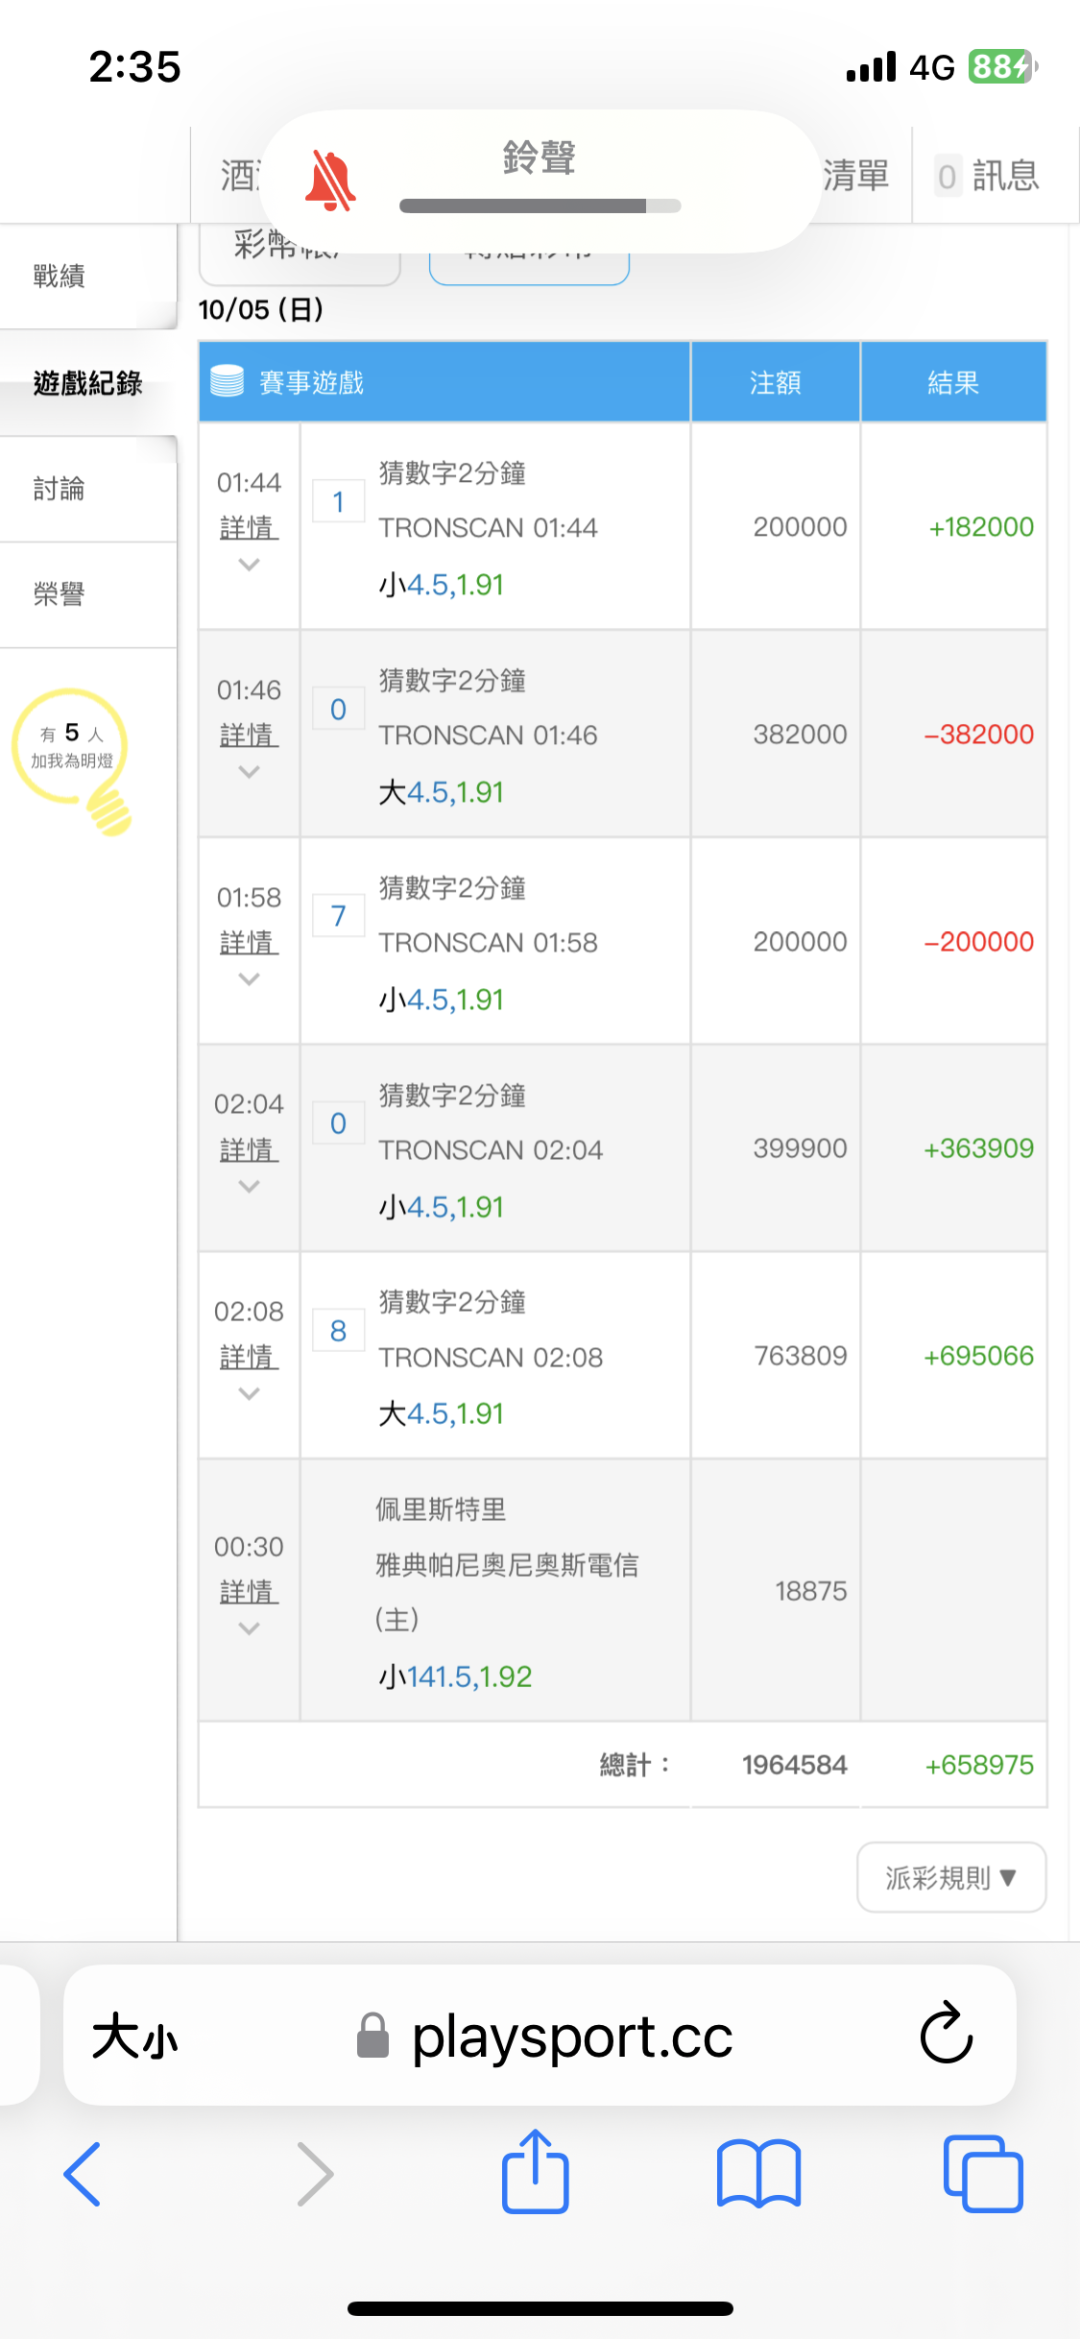
Task: Tap the coin stack icon in header
Action: pos(227,381)
